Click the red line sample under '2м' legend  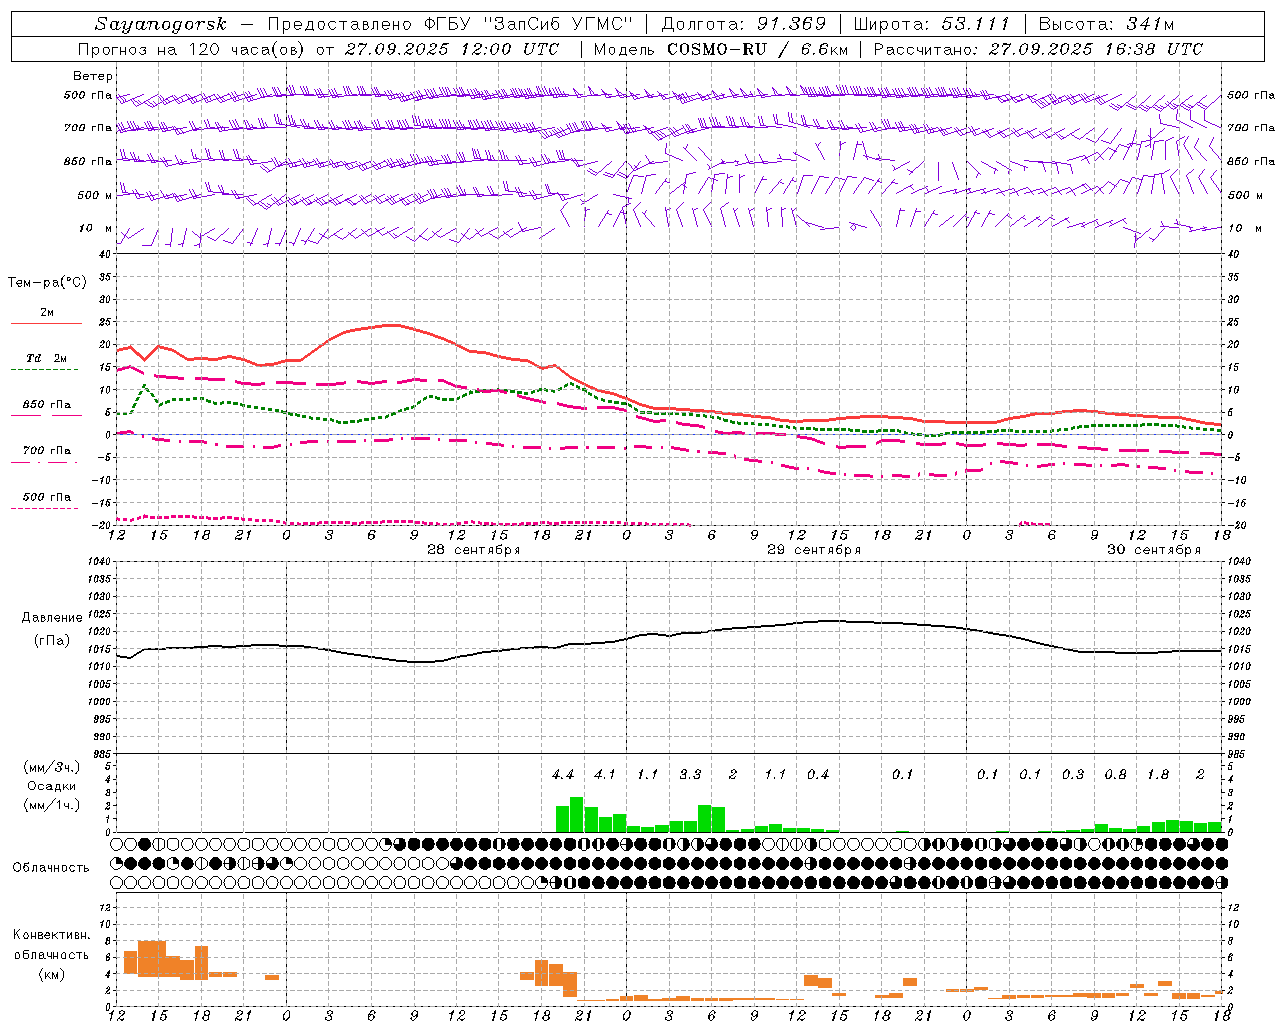tap(47, 323)
